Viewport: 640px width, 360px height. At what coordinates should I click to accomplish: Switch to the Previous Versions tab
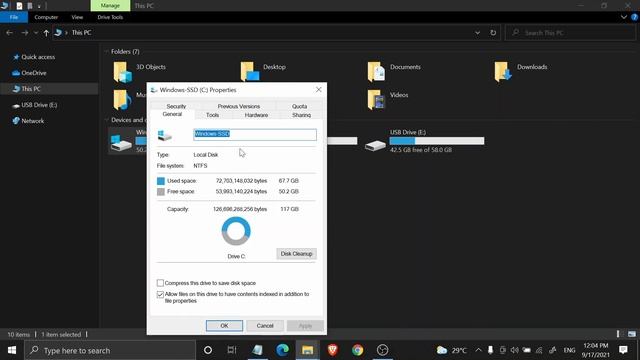(x=239, y=106)
